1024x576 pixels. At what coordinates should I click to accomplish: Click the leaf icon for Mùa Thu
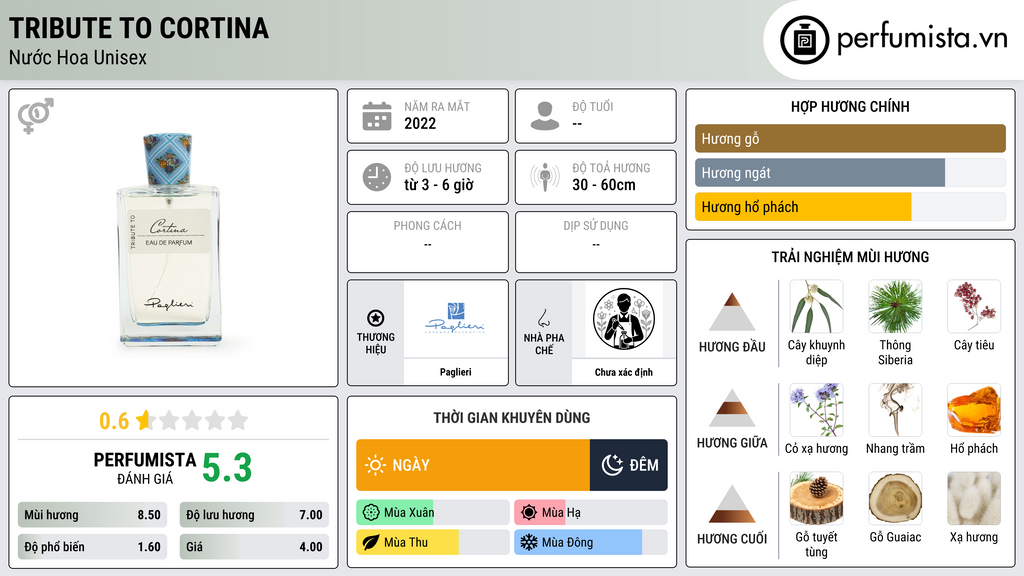click(370, 543)
